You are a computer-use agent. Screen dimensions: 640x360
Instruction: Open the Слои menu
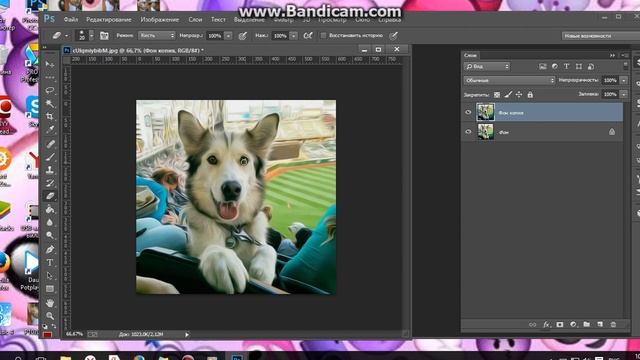pos(195,20)
